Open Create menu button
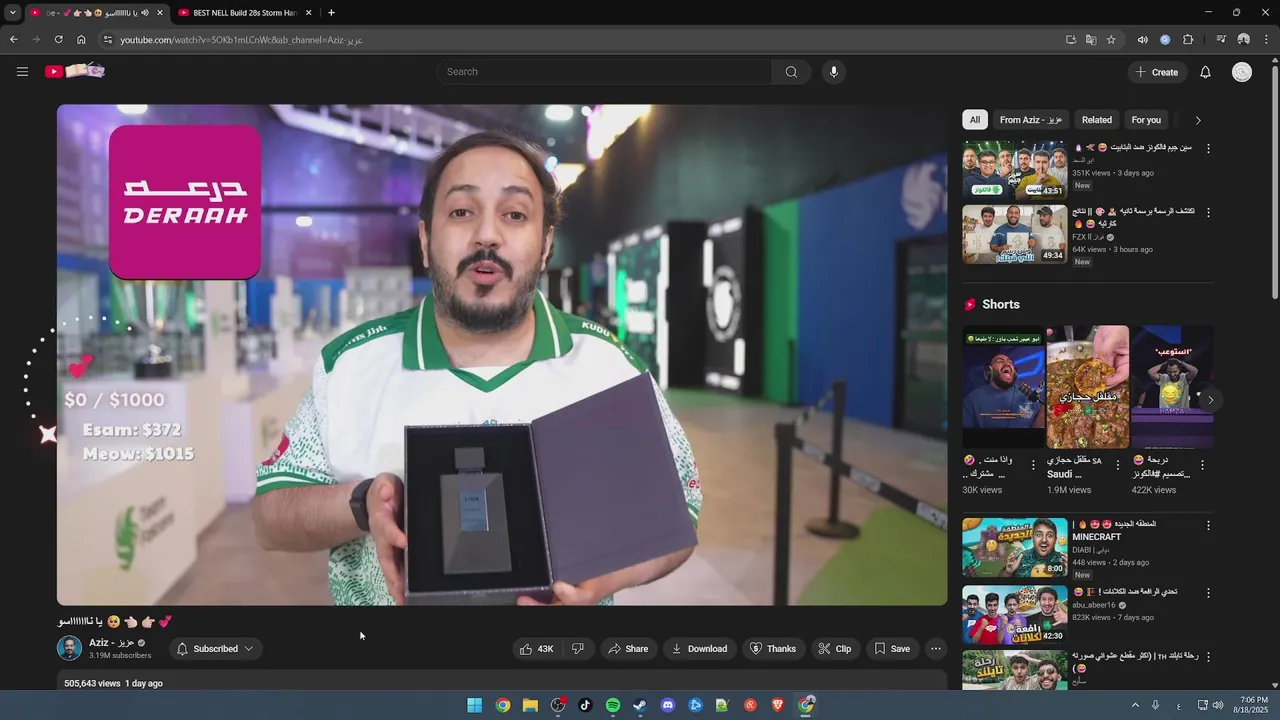 [1157, 72]
